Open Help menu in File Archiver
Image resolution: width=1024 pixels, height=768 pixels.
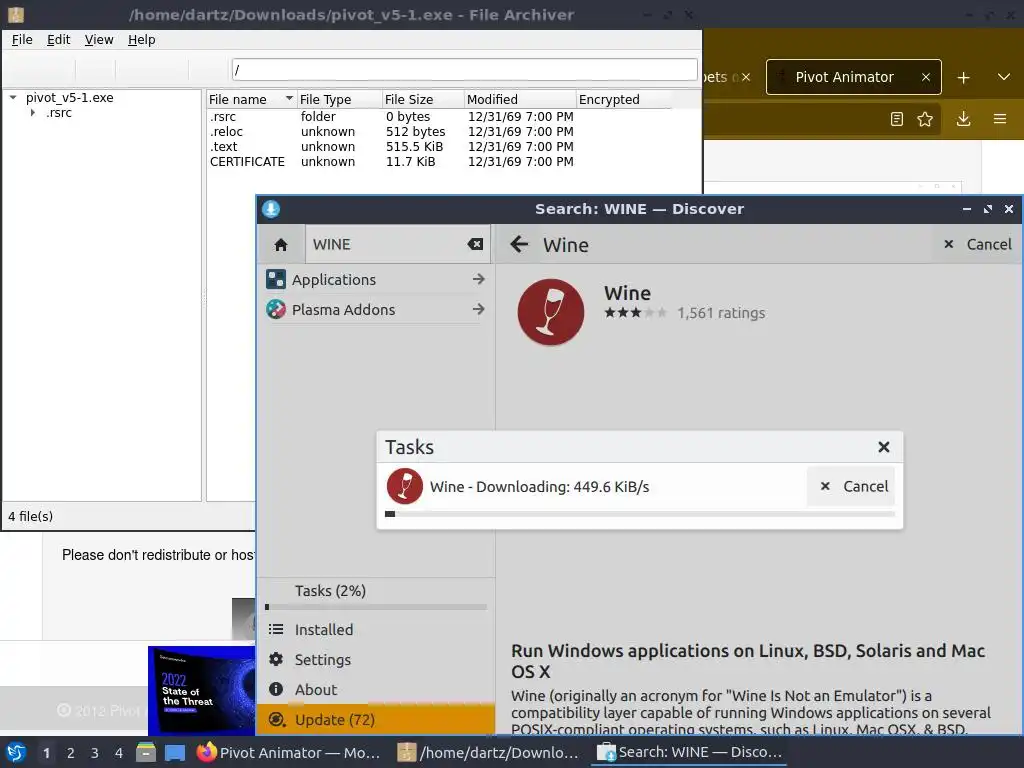[x=142, y=40]
